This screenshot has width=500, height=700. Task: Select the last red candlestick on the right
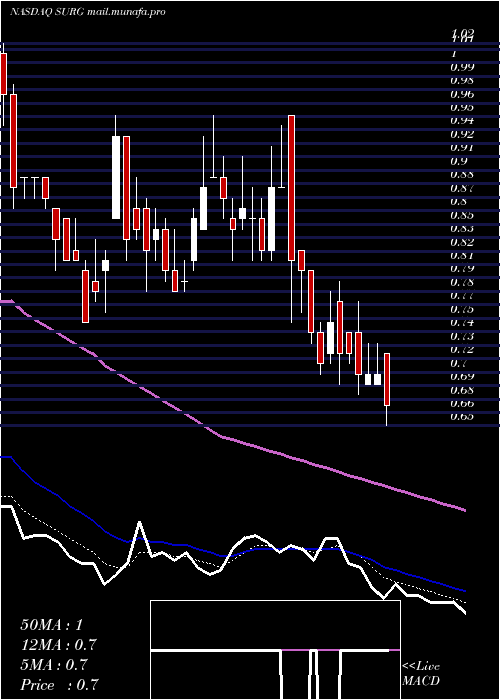[x=387, y=379]
